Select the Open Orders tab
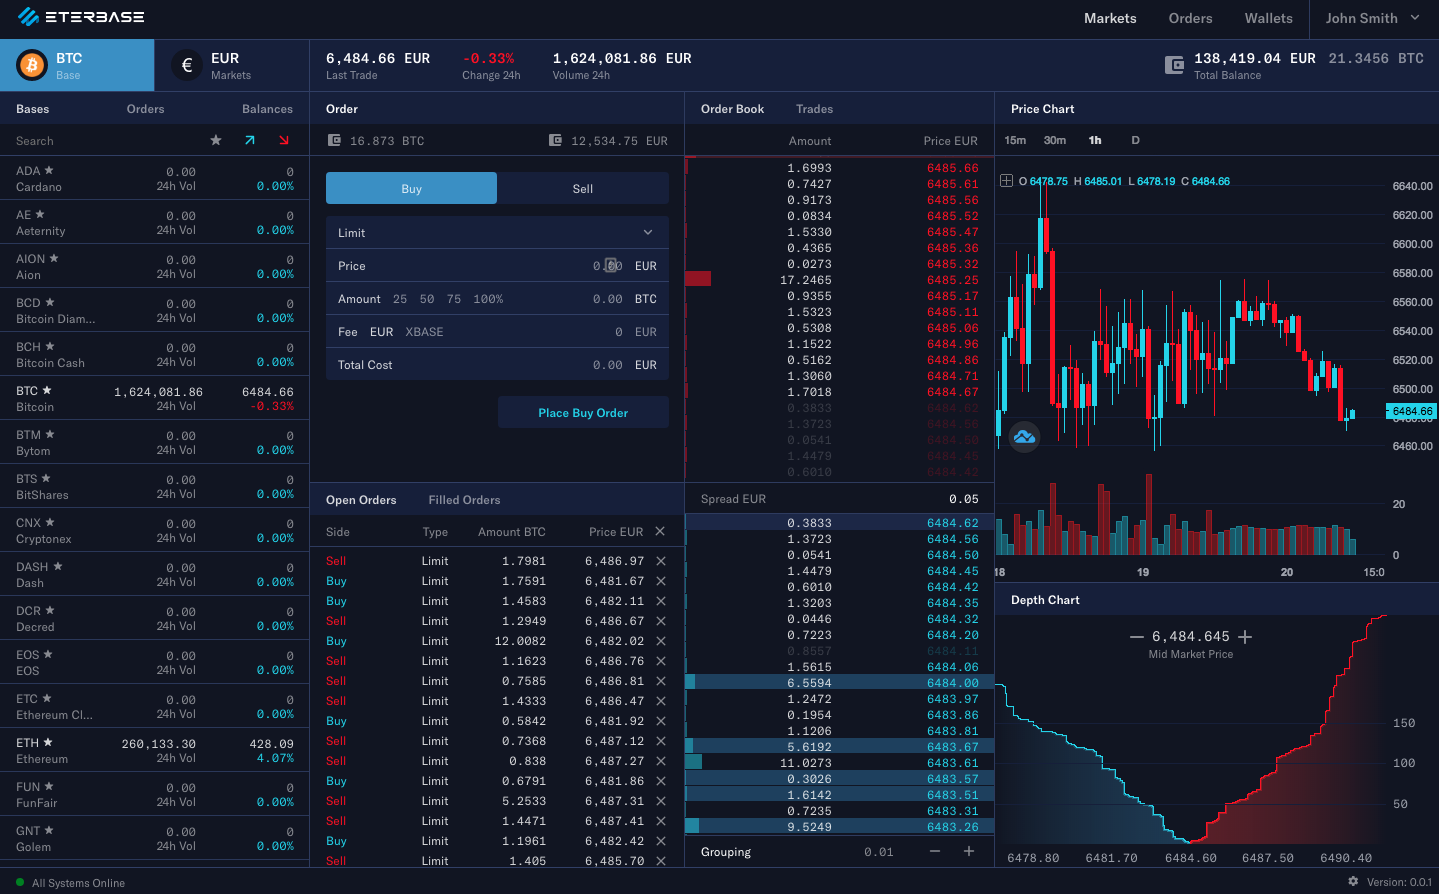The width and height of the screenshot is (1439, 894). (361, 500)
